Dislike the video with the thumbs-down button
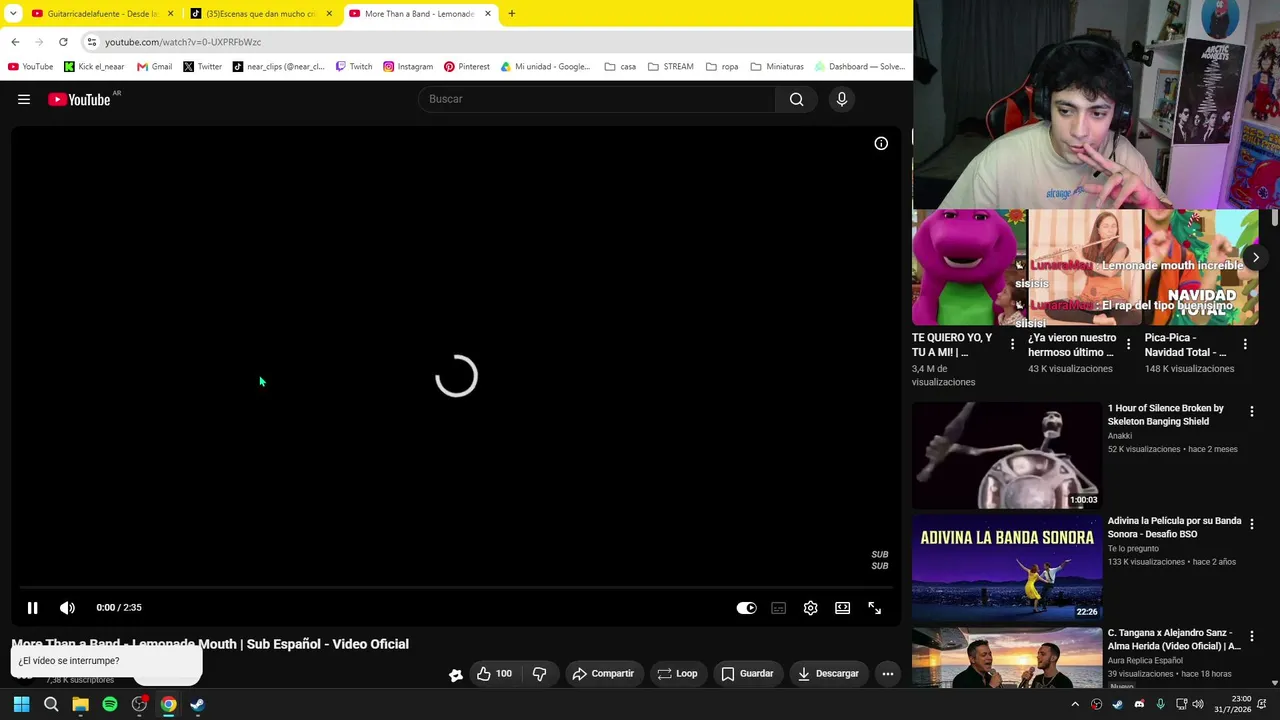Viewport: 1280px width, 720px height. pyautogui.click(x=540, y=674)
